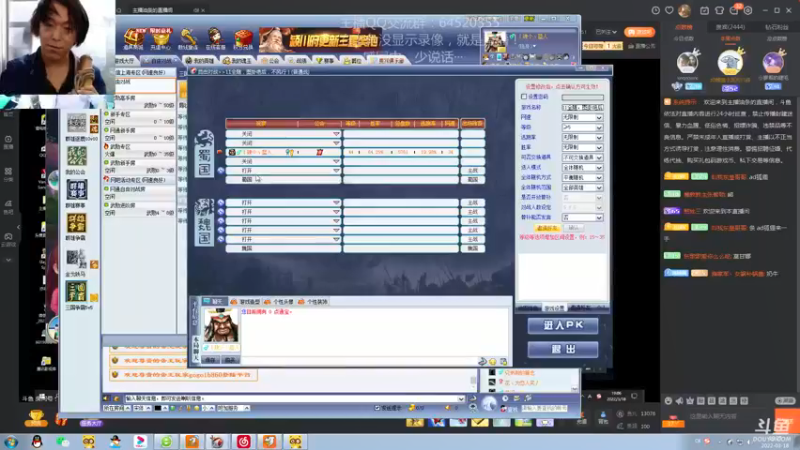Open the 全体随机范围 dropdown
Screen dimensions: 800x450
(x=583, y=187)
